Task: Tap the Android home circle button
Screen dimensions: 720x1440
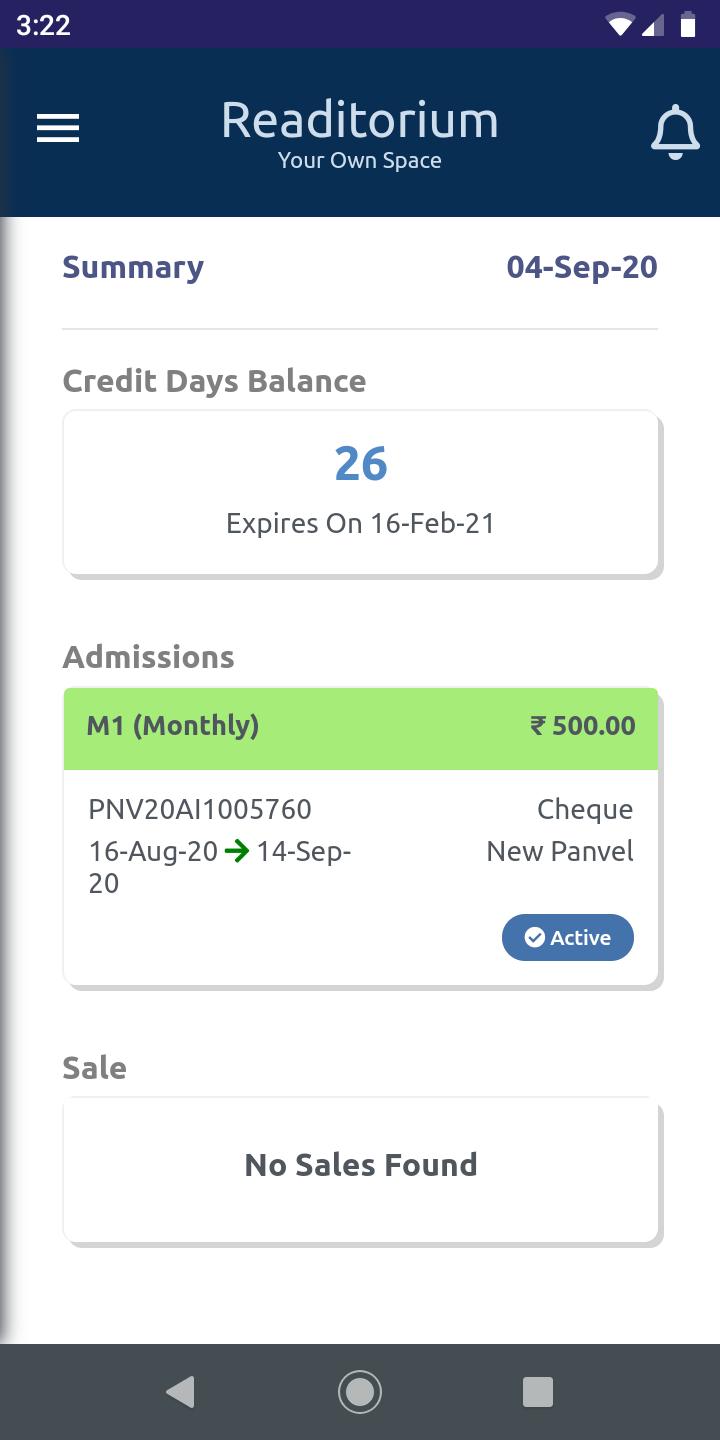Action: pos(360,1392)
